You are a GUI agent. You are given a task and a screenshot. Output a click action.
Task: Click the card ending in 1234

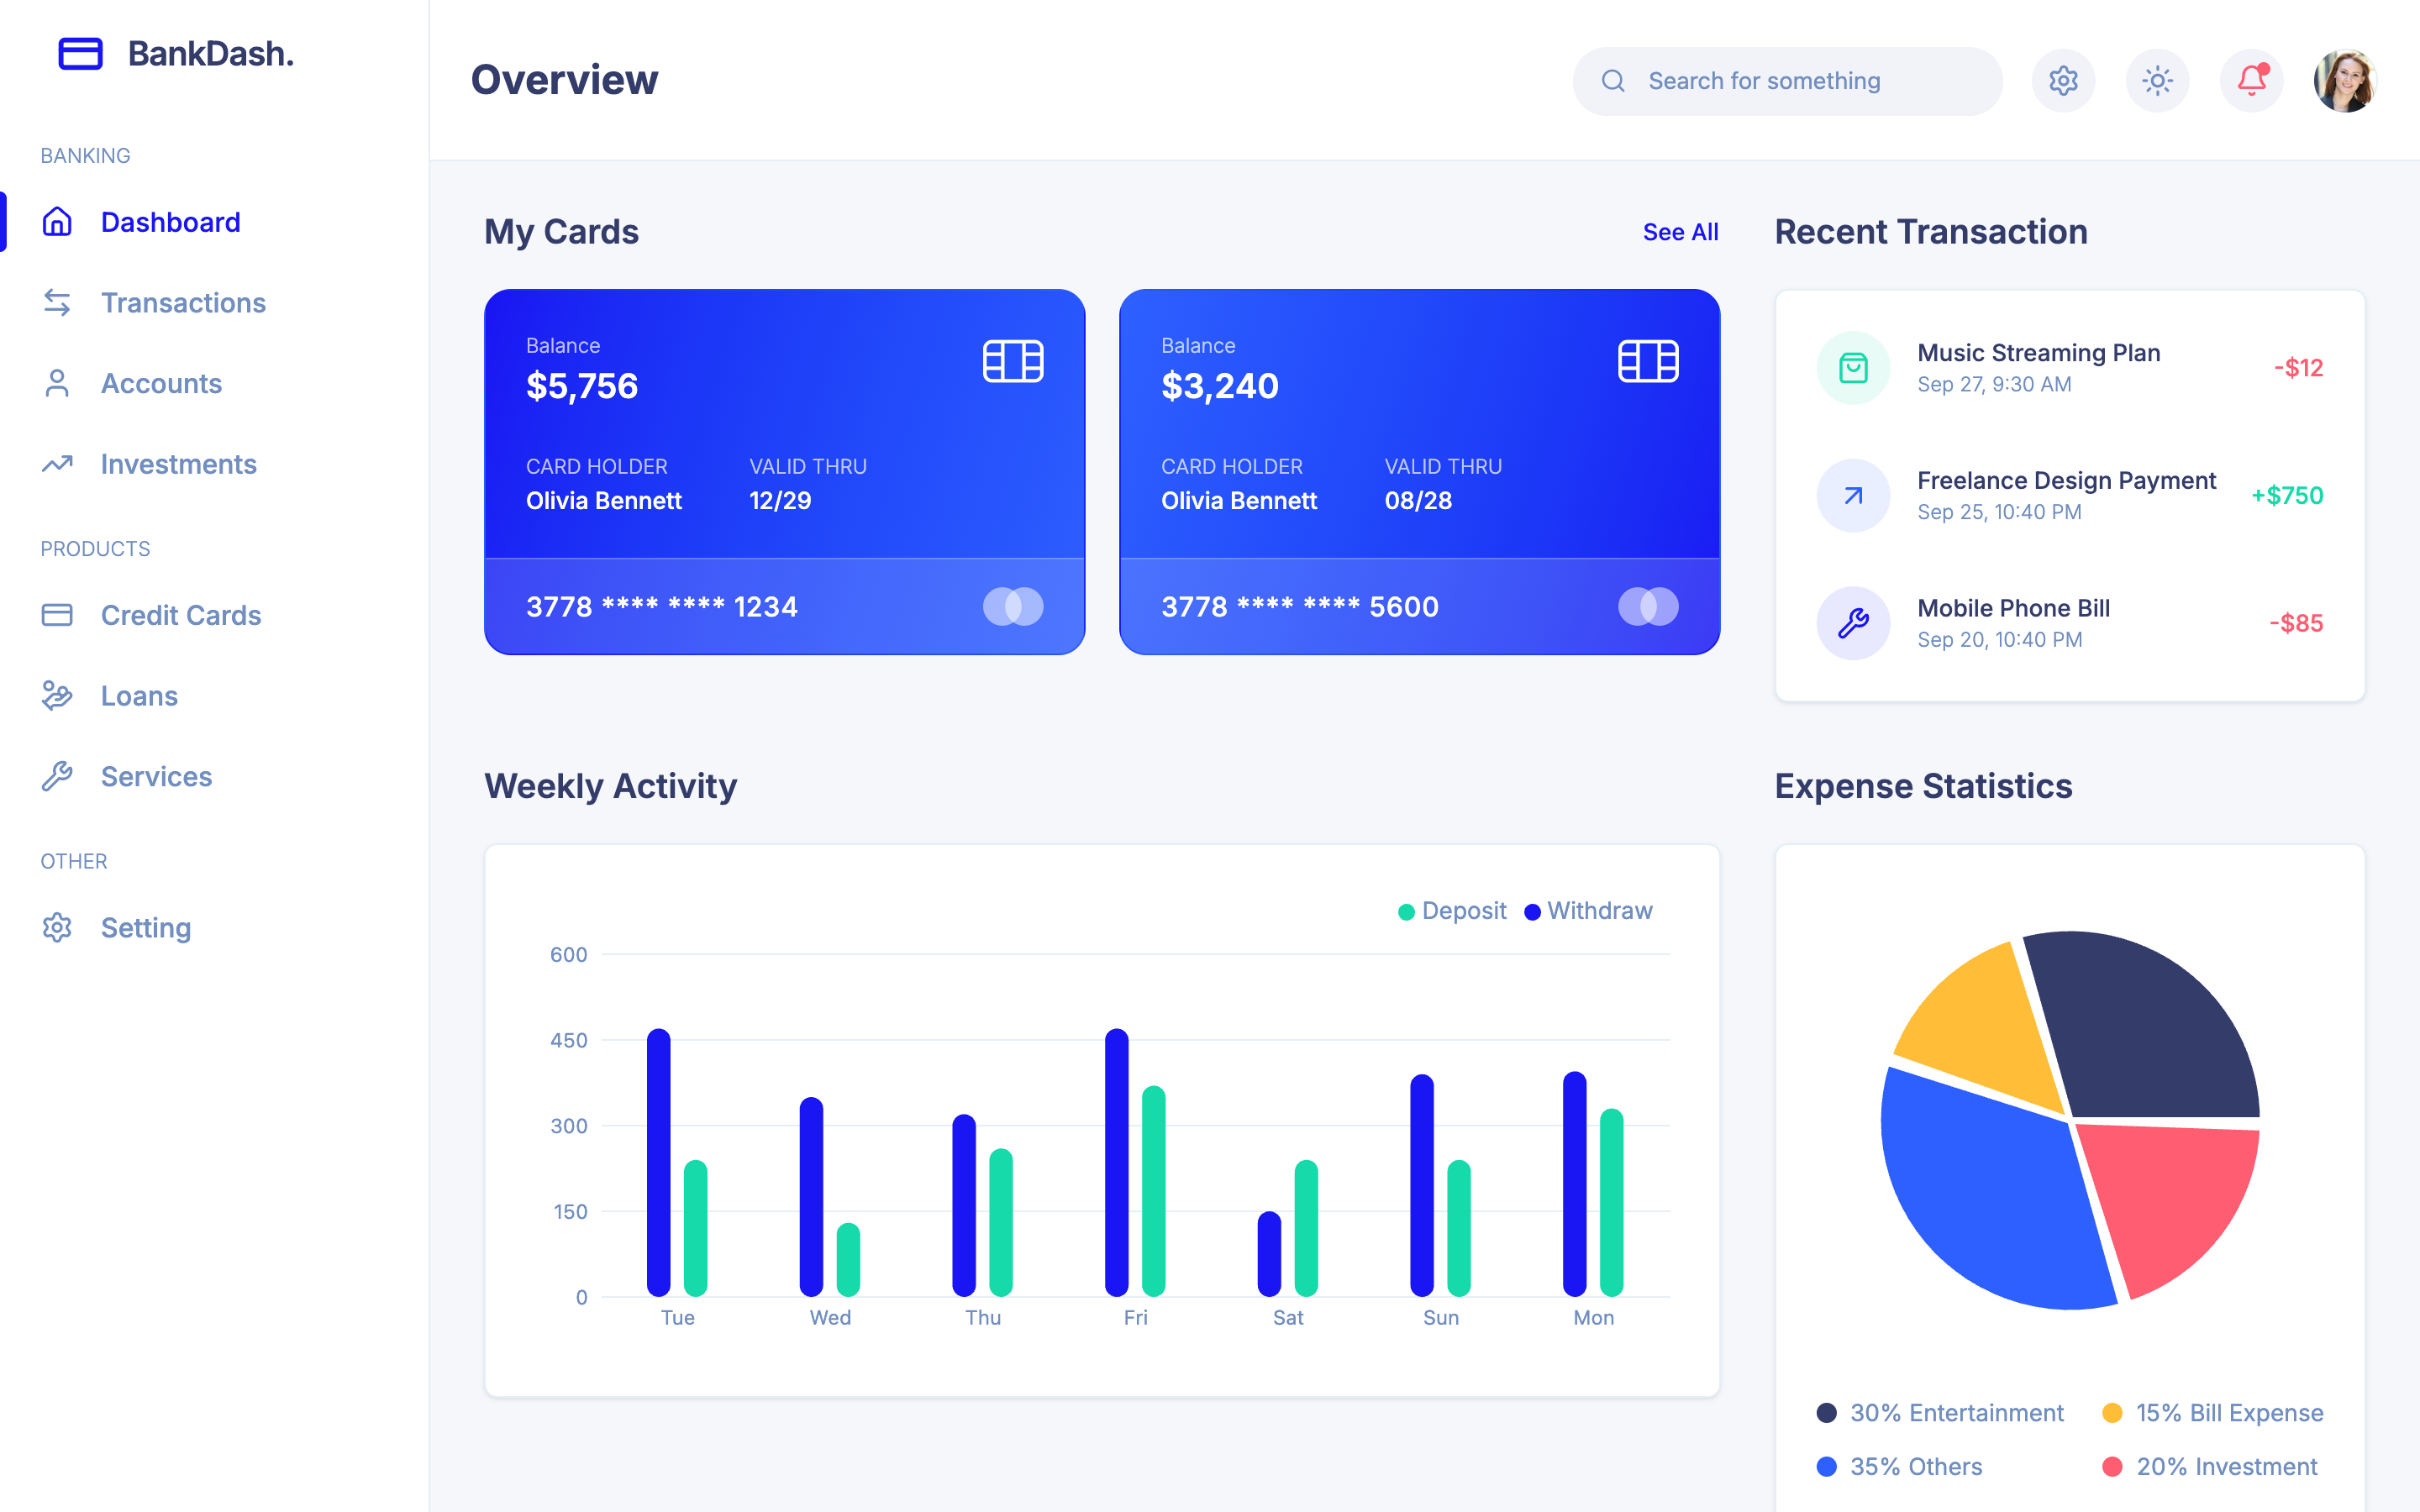785,472
